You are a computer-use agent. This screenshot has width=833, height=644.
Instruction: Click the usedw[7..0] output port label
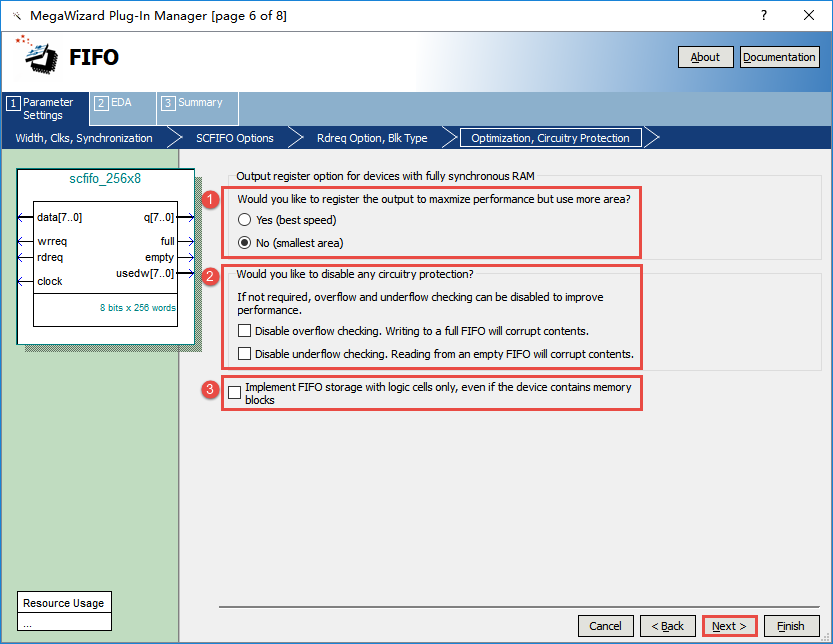coord(145,273)
